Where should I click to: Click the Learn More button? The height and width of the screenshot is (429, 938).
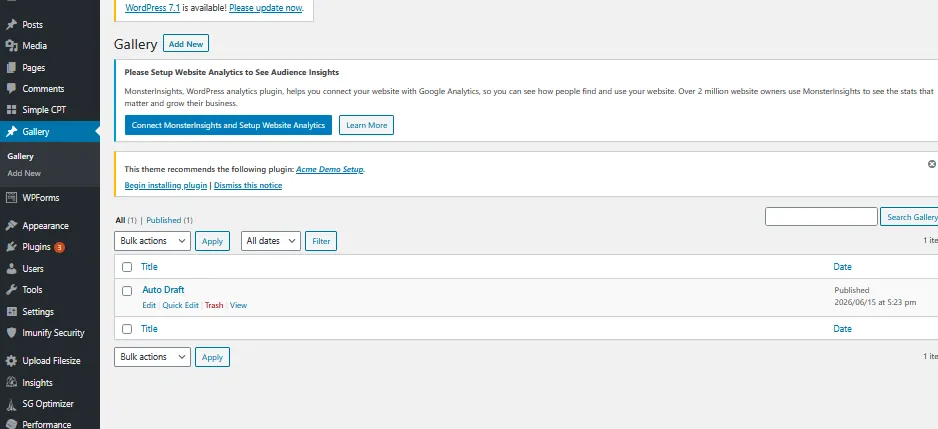366,125
